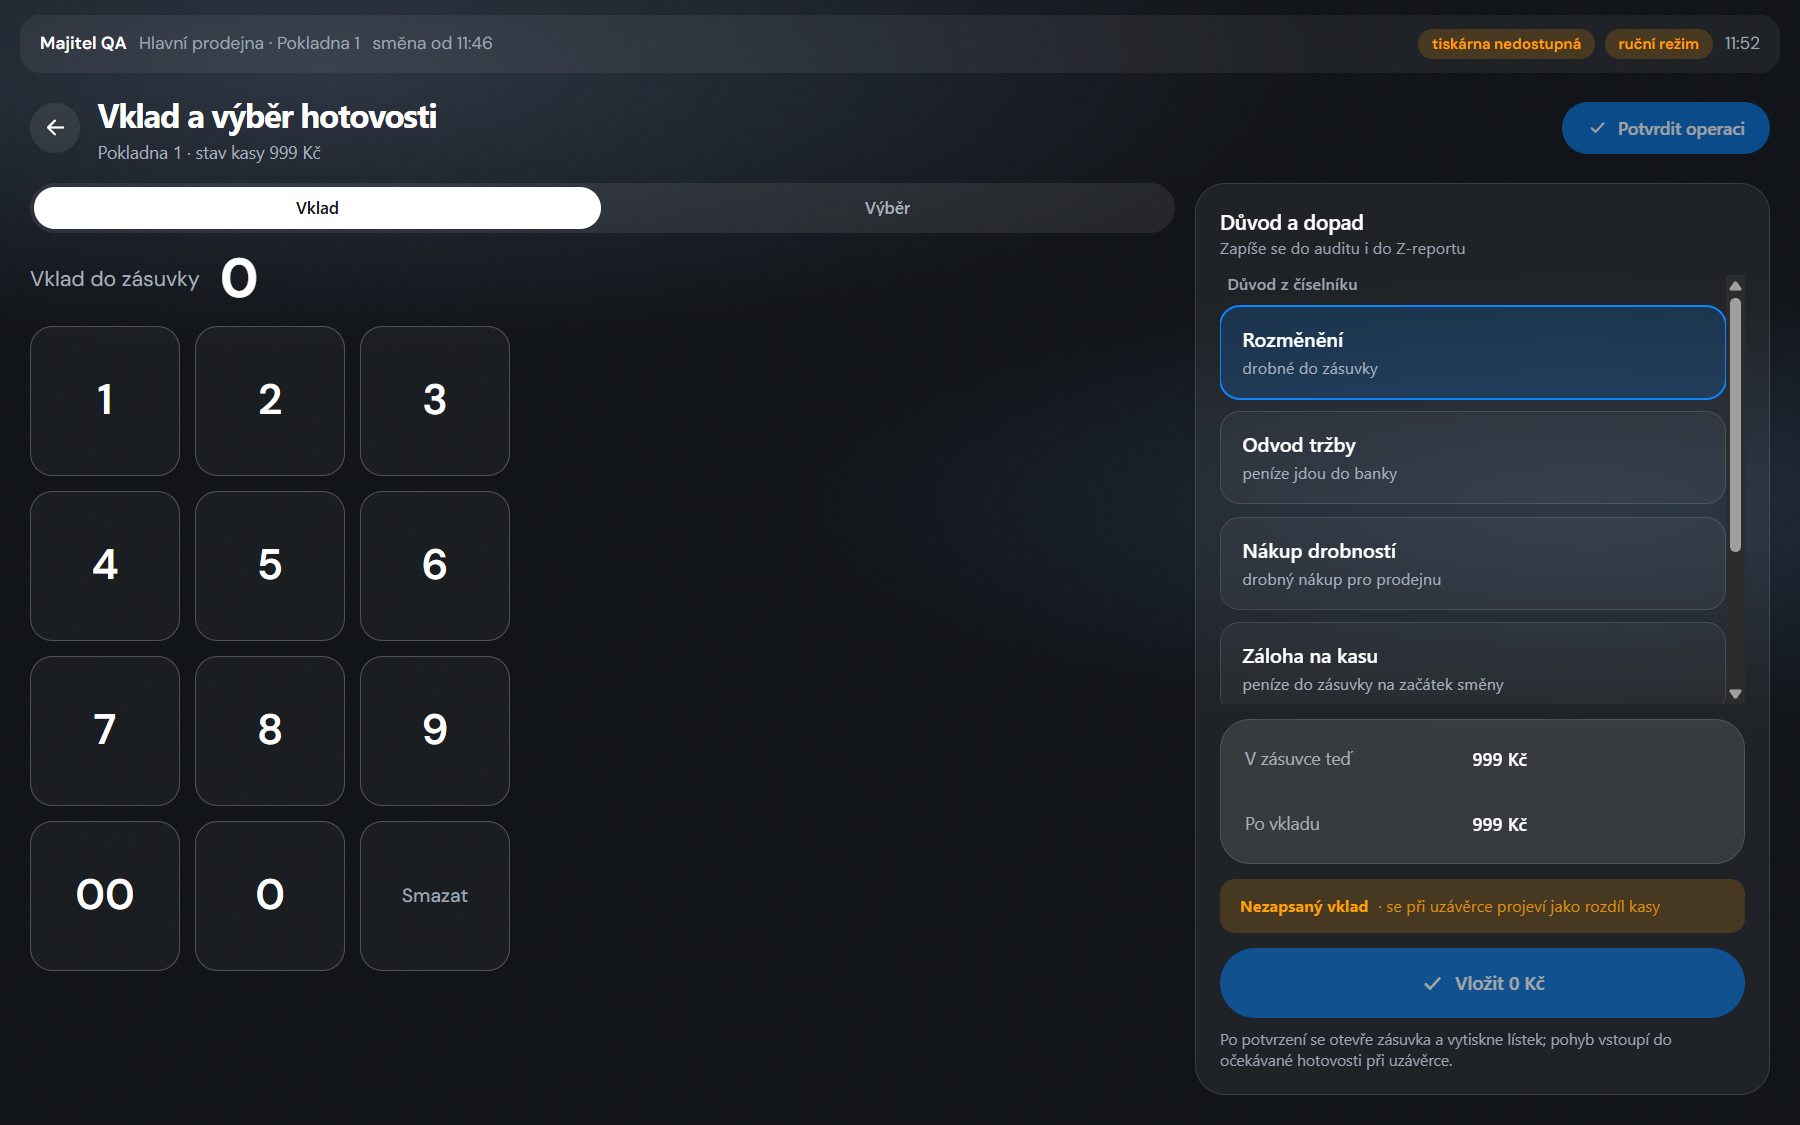Switch to the Výběr tab
This screenshot has width=1800, height=1125.
pos(887,208)
